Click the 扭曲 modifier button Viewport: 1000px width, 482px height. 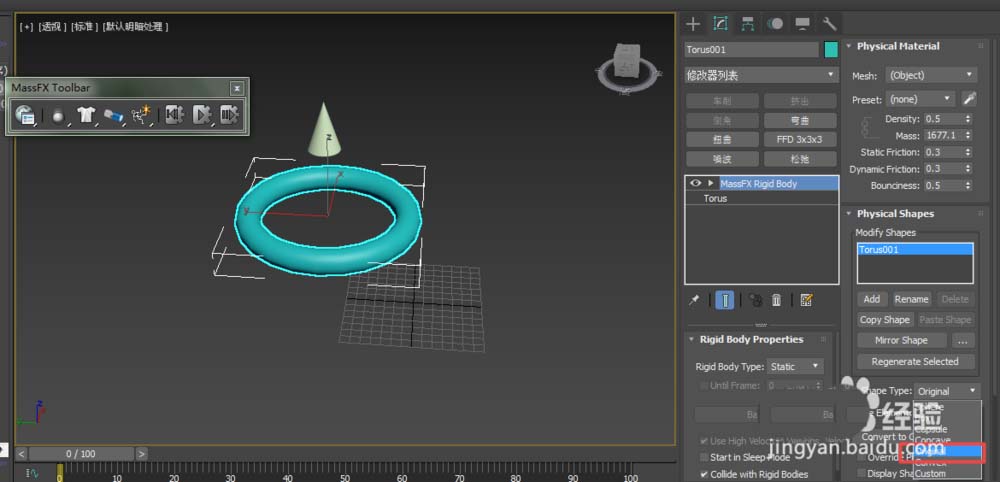pos(723,140)
